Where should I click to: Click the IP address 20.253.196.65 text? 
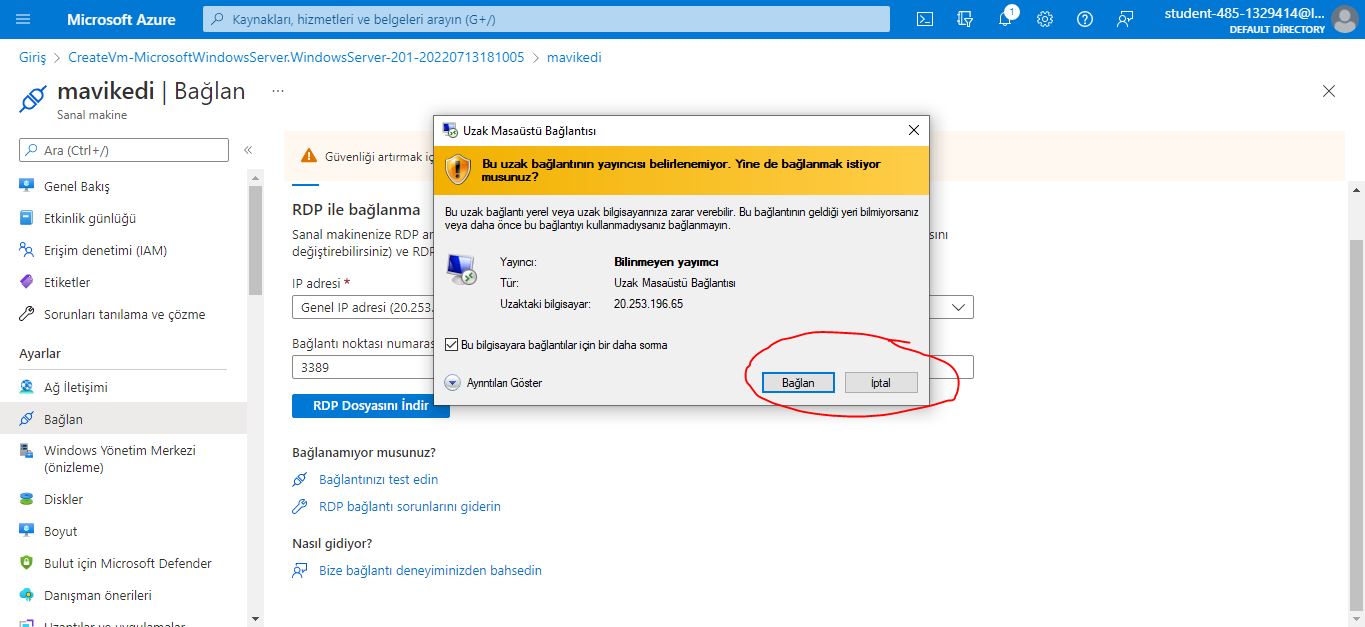(648, 303)
